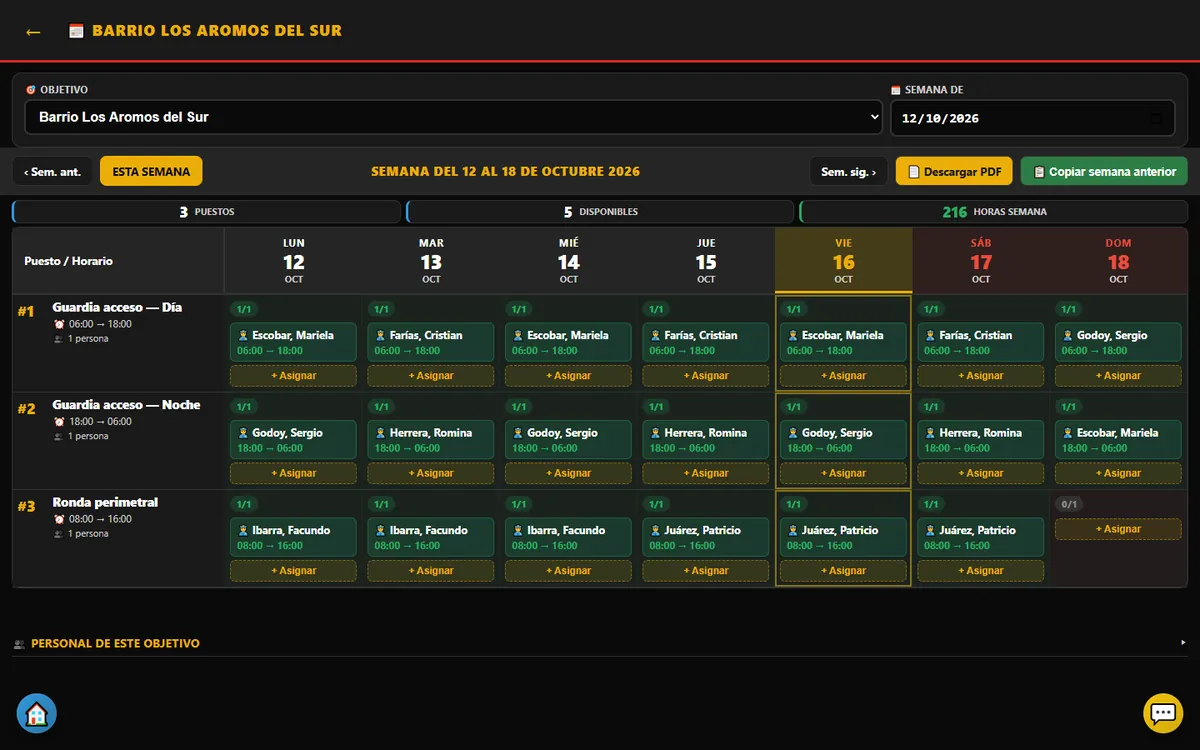Add assignment to Guardia Día on Saturday 17
The width and height of the screenshot is (1200, 750).
tap(980, 376)
